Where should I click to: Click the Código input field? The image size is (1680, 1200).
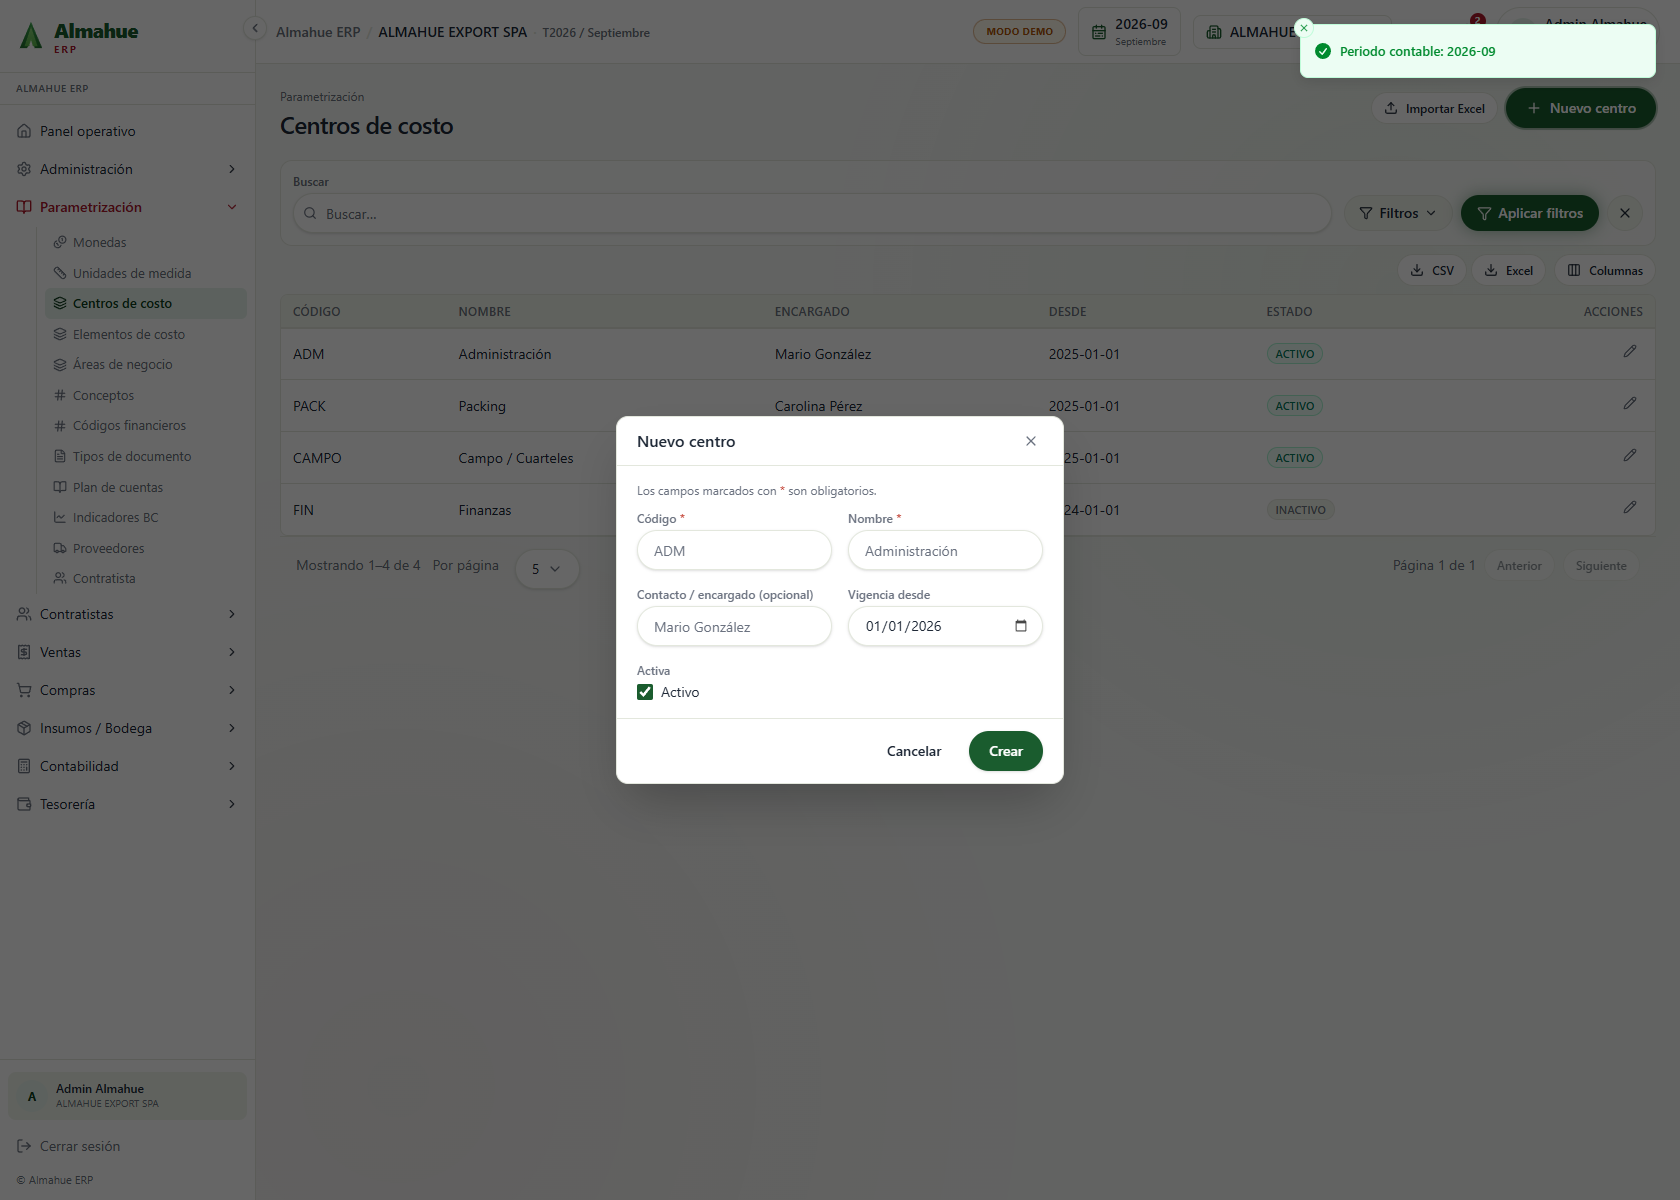click(734, 551)
